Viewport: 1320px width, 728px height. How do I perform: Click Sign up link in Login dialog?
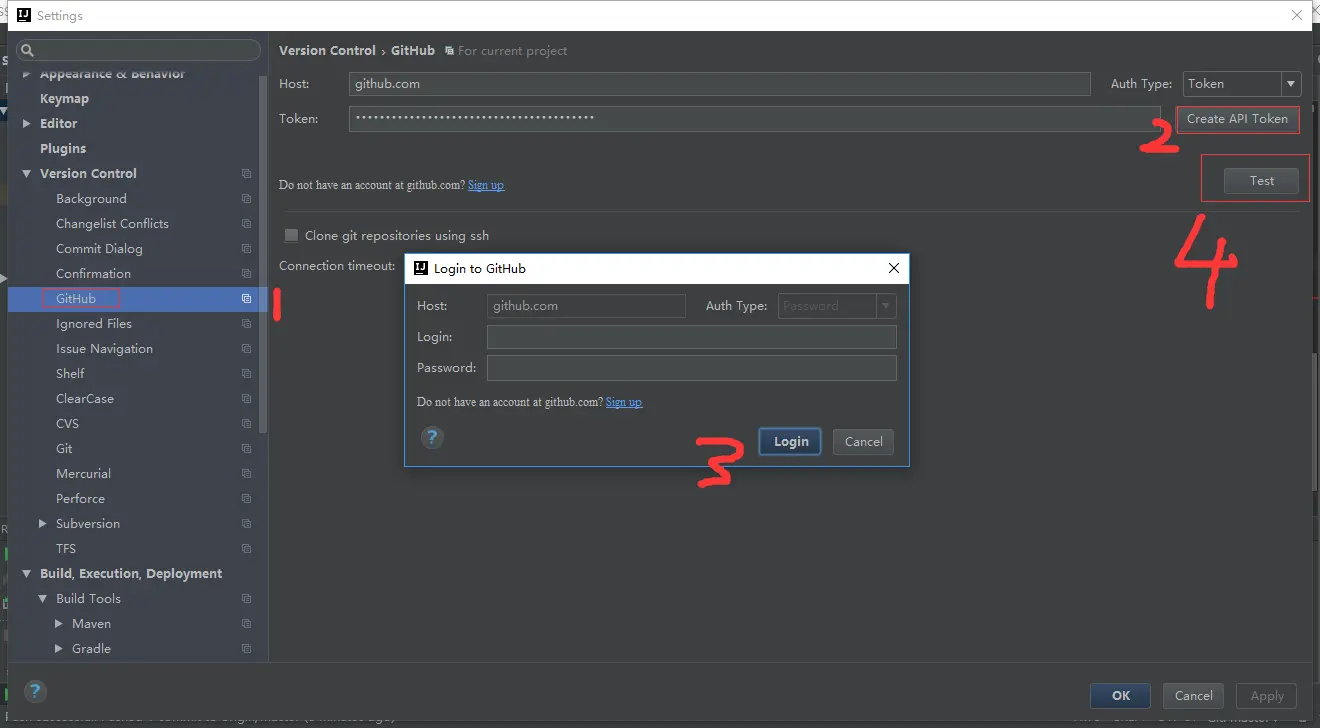[624, 402]
